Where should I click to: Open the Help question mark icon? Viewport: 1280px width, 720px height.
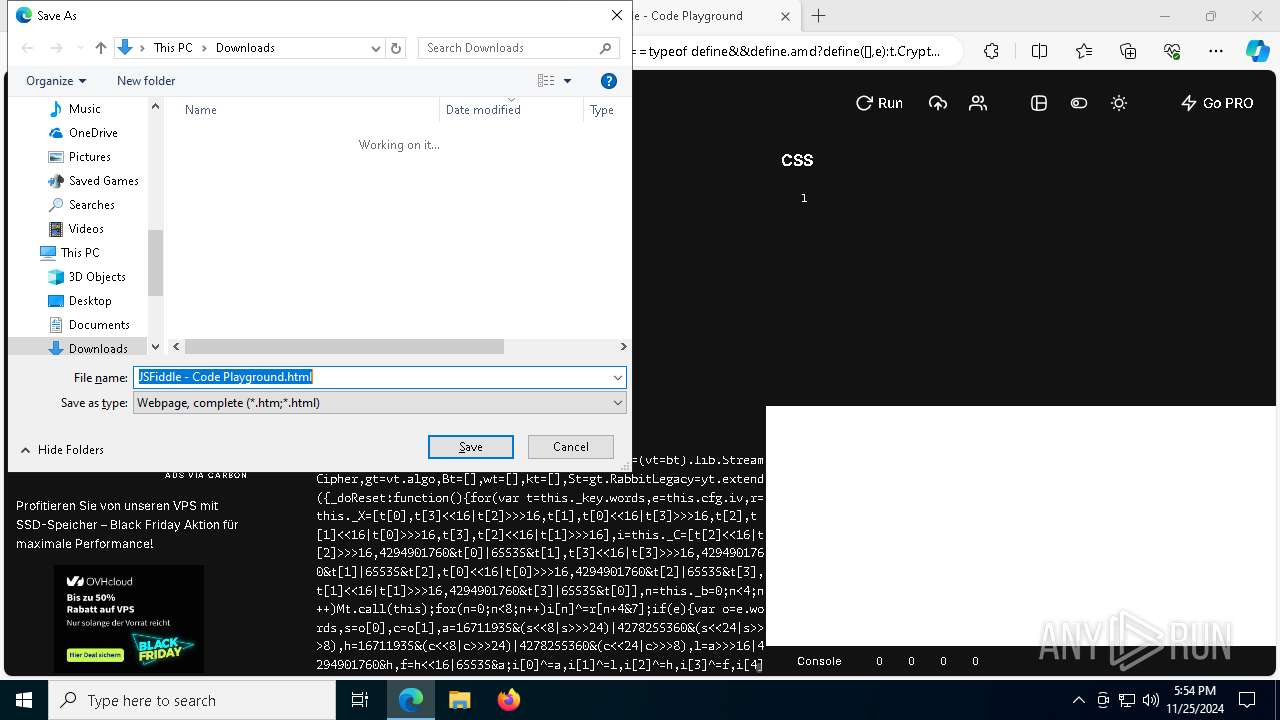click(x=609, y=81)
